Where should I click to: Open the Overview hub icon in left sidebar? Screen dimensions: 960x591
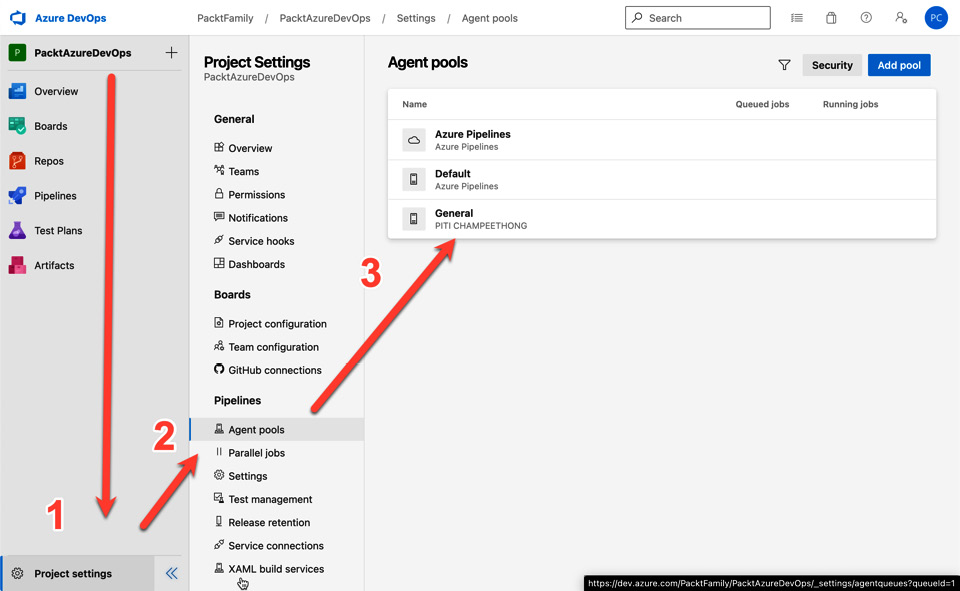pyautogui.click(x=17, y=91)
